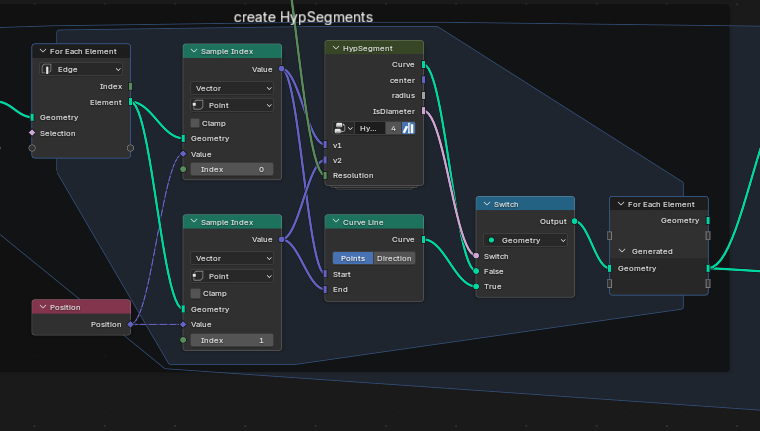Click the Element output socket
760x431 pixels.
click(x=130, y=102)
